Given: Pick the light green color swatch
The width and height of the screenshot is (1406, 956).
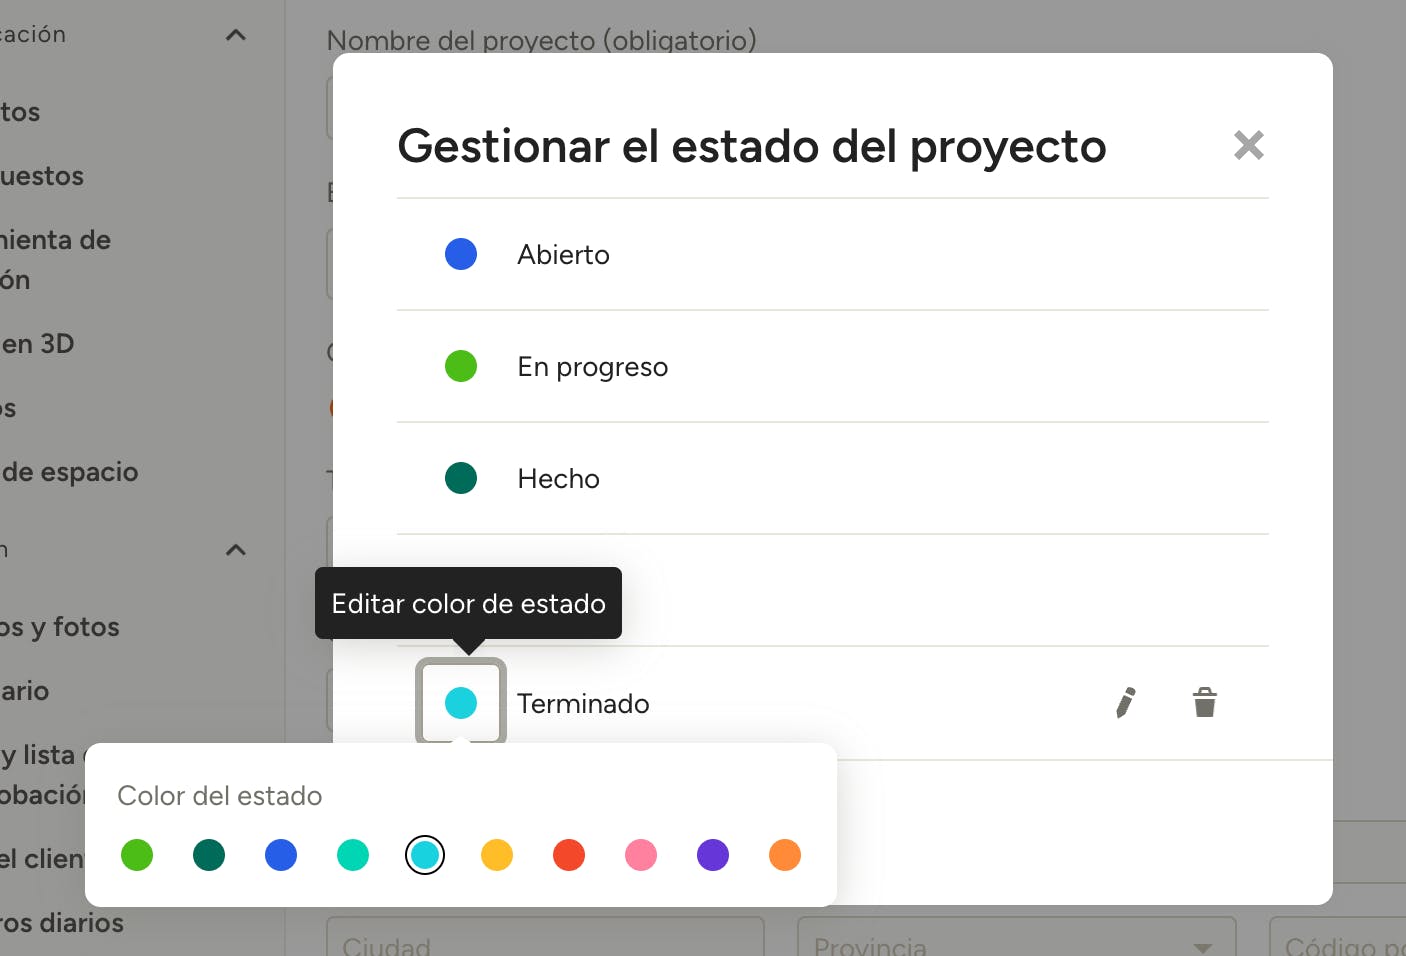Looking at the screenshot, I should tap(137, 855).
